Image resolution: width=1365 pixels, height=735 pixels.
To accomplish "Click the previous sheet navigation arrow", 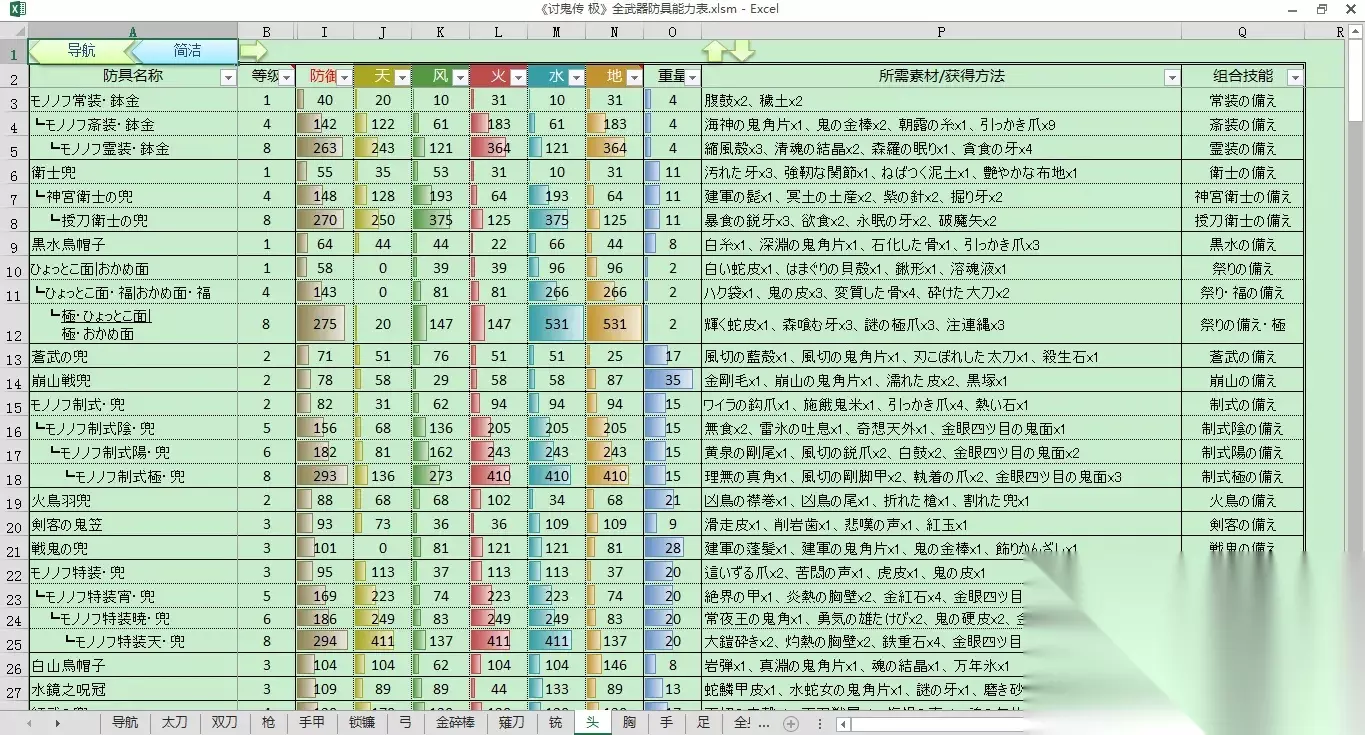I will (29, 723).
